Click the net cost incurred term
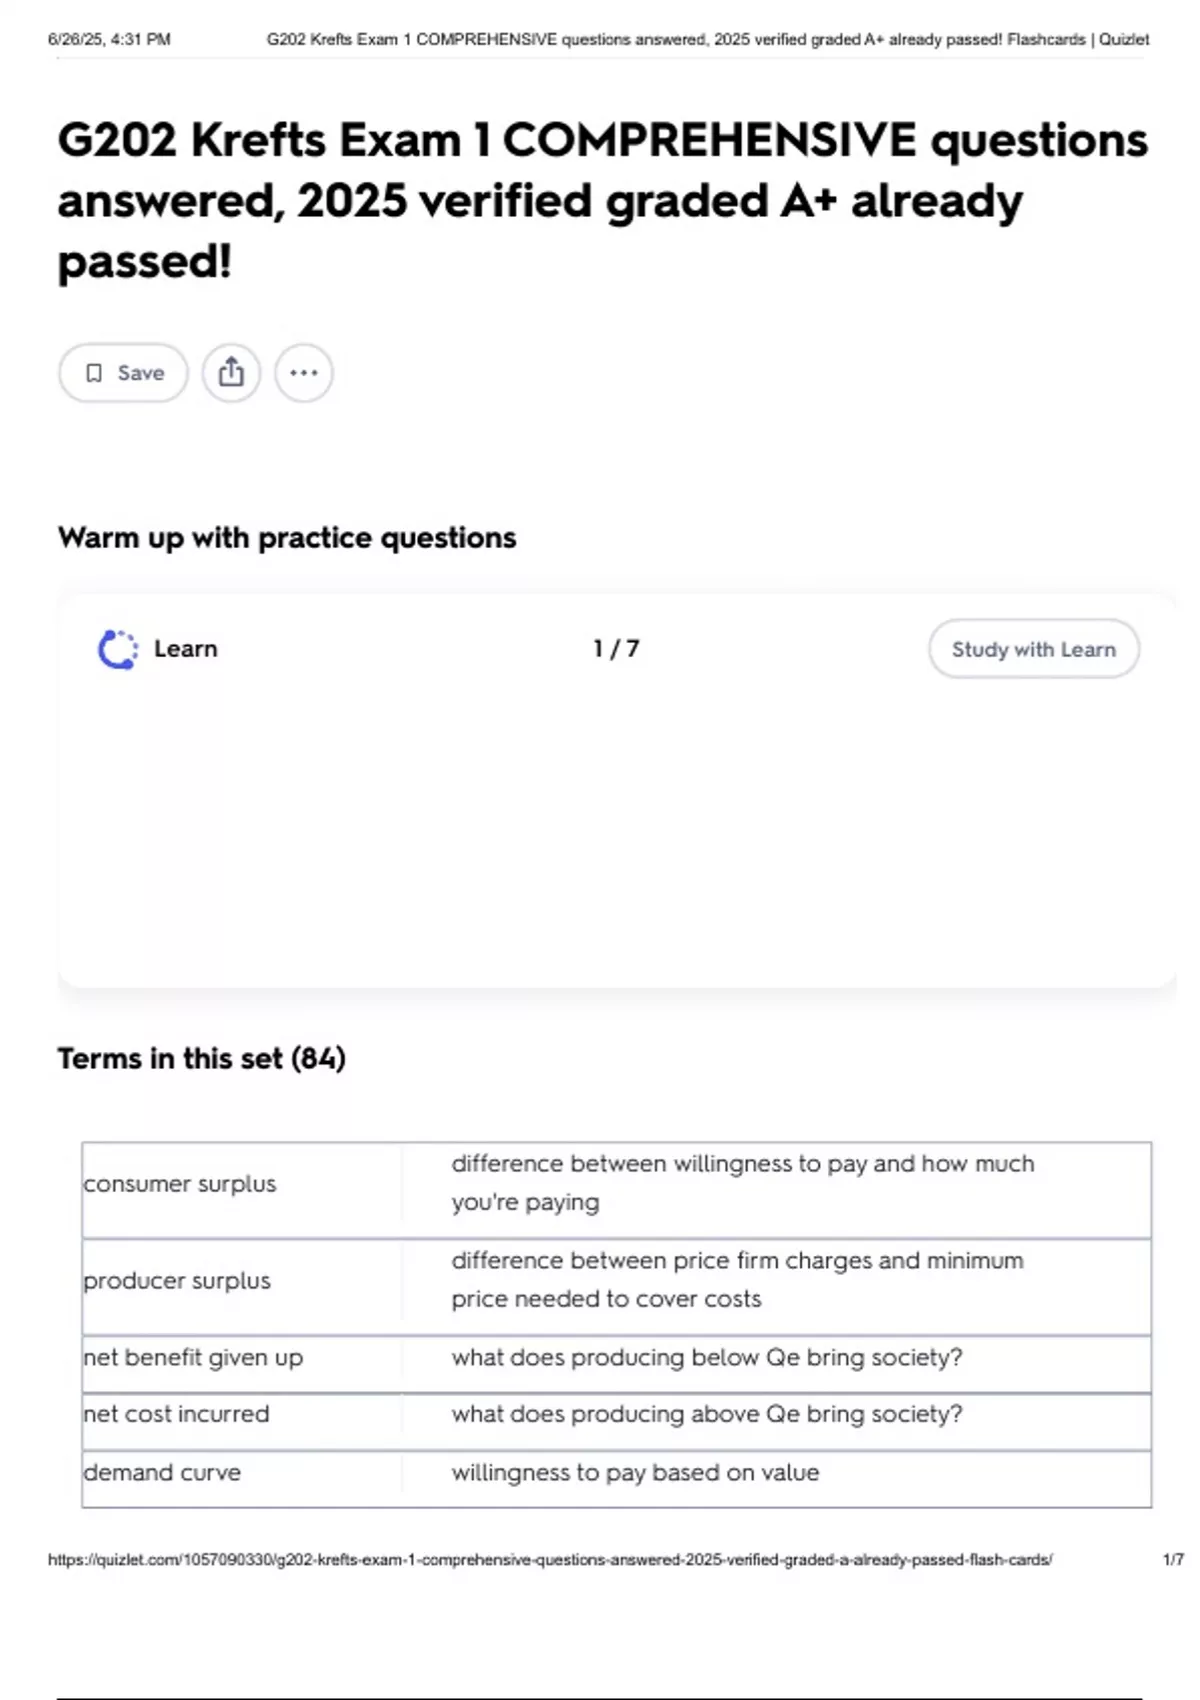The image size is (1200, 1700). click(x=176, y=1414)
